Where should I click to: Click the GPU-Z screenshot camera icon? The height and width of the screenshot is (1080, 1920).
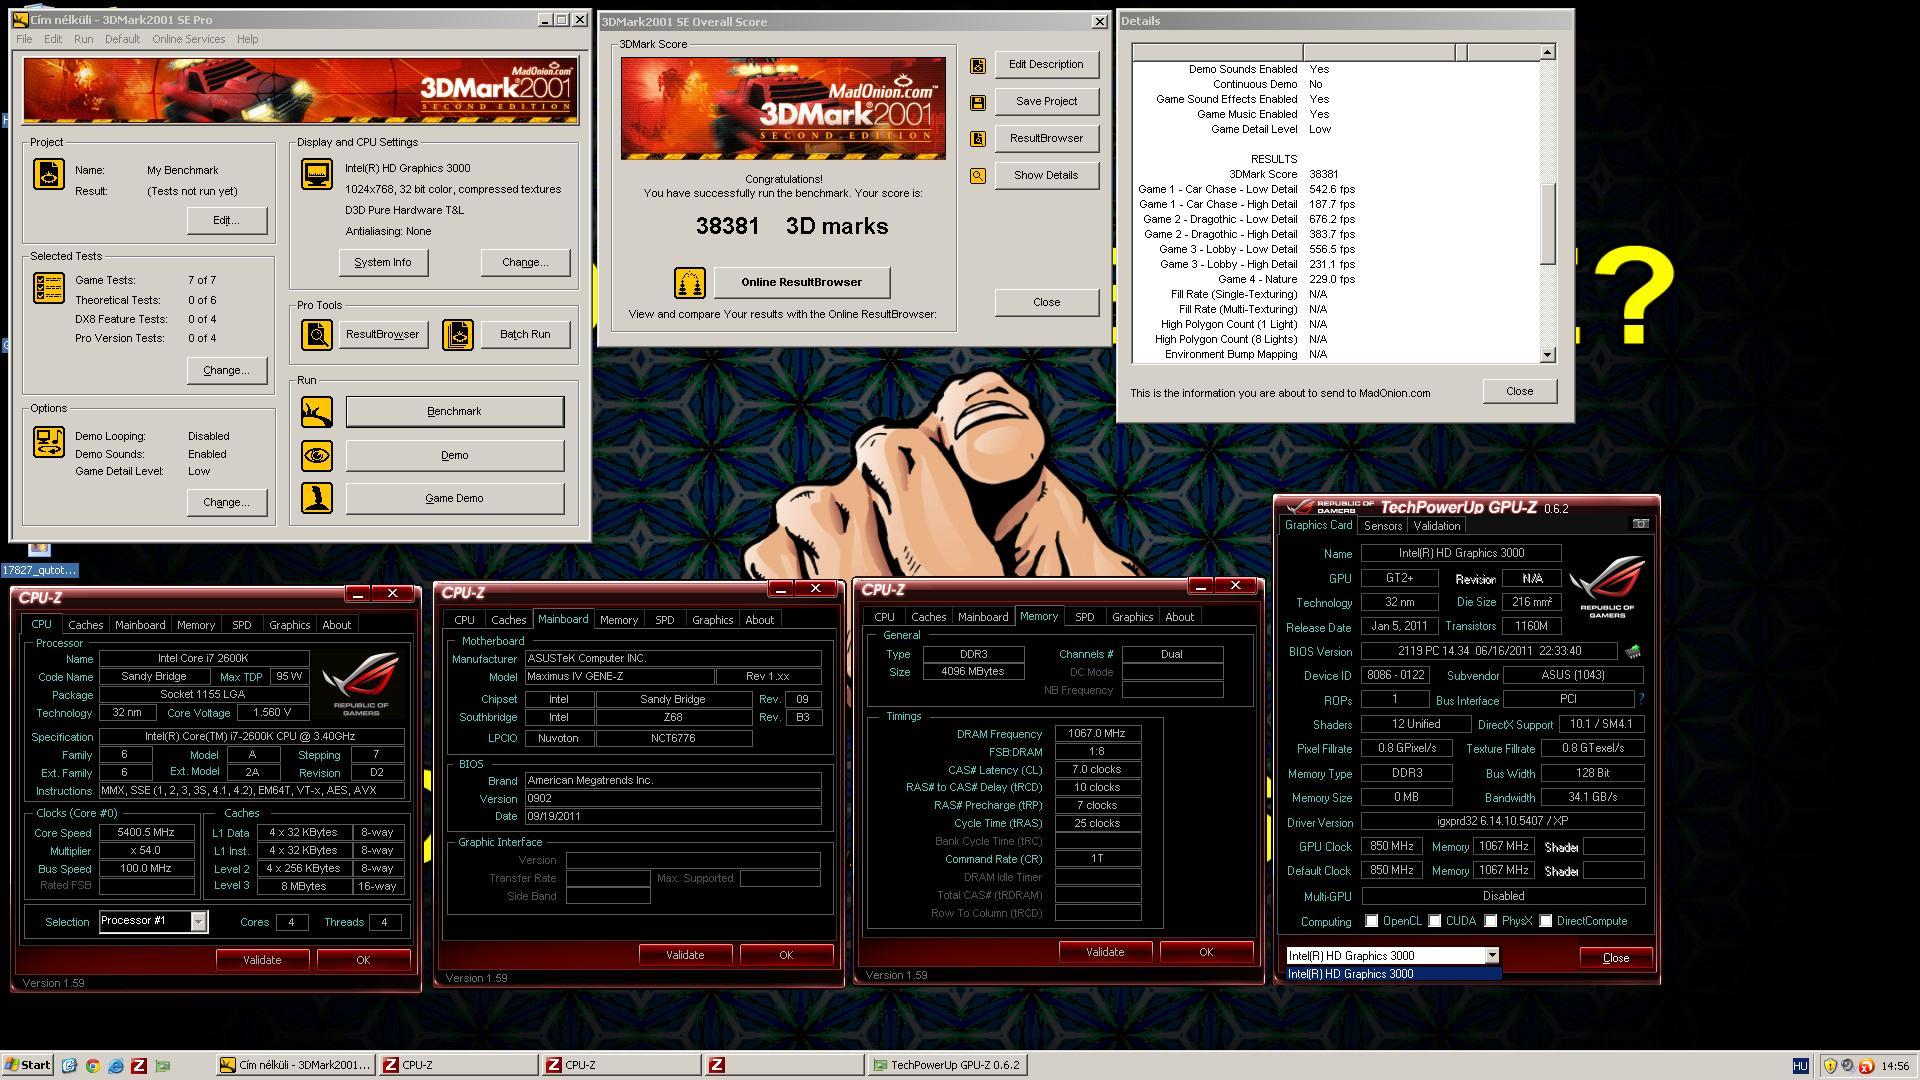click(x=1640, y=524)
